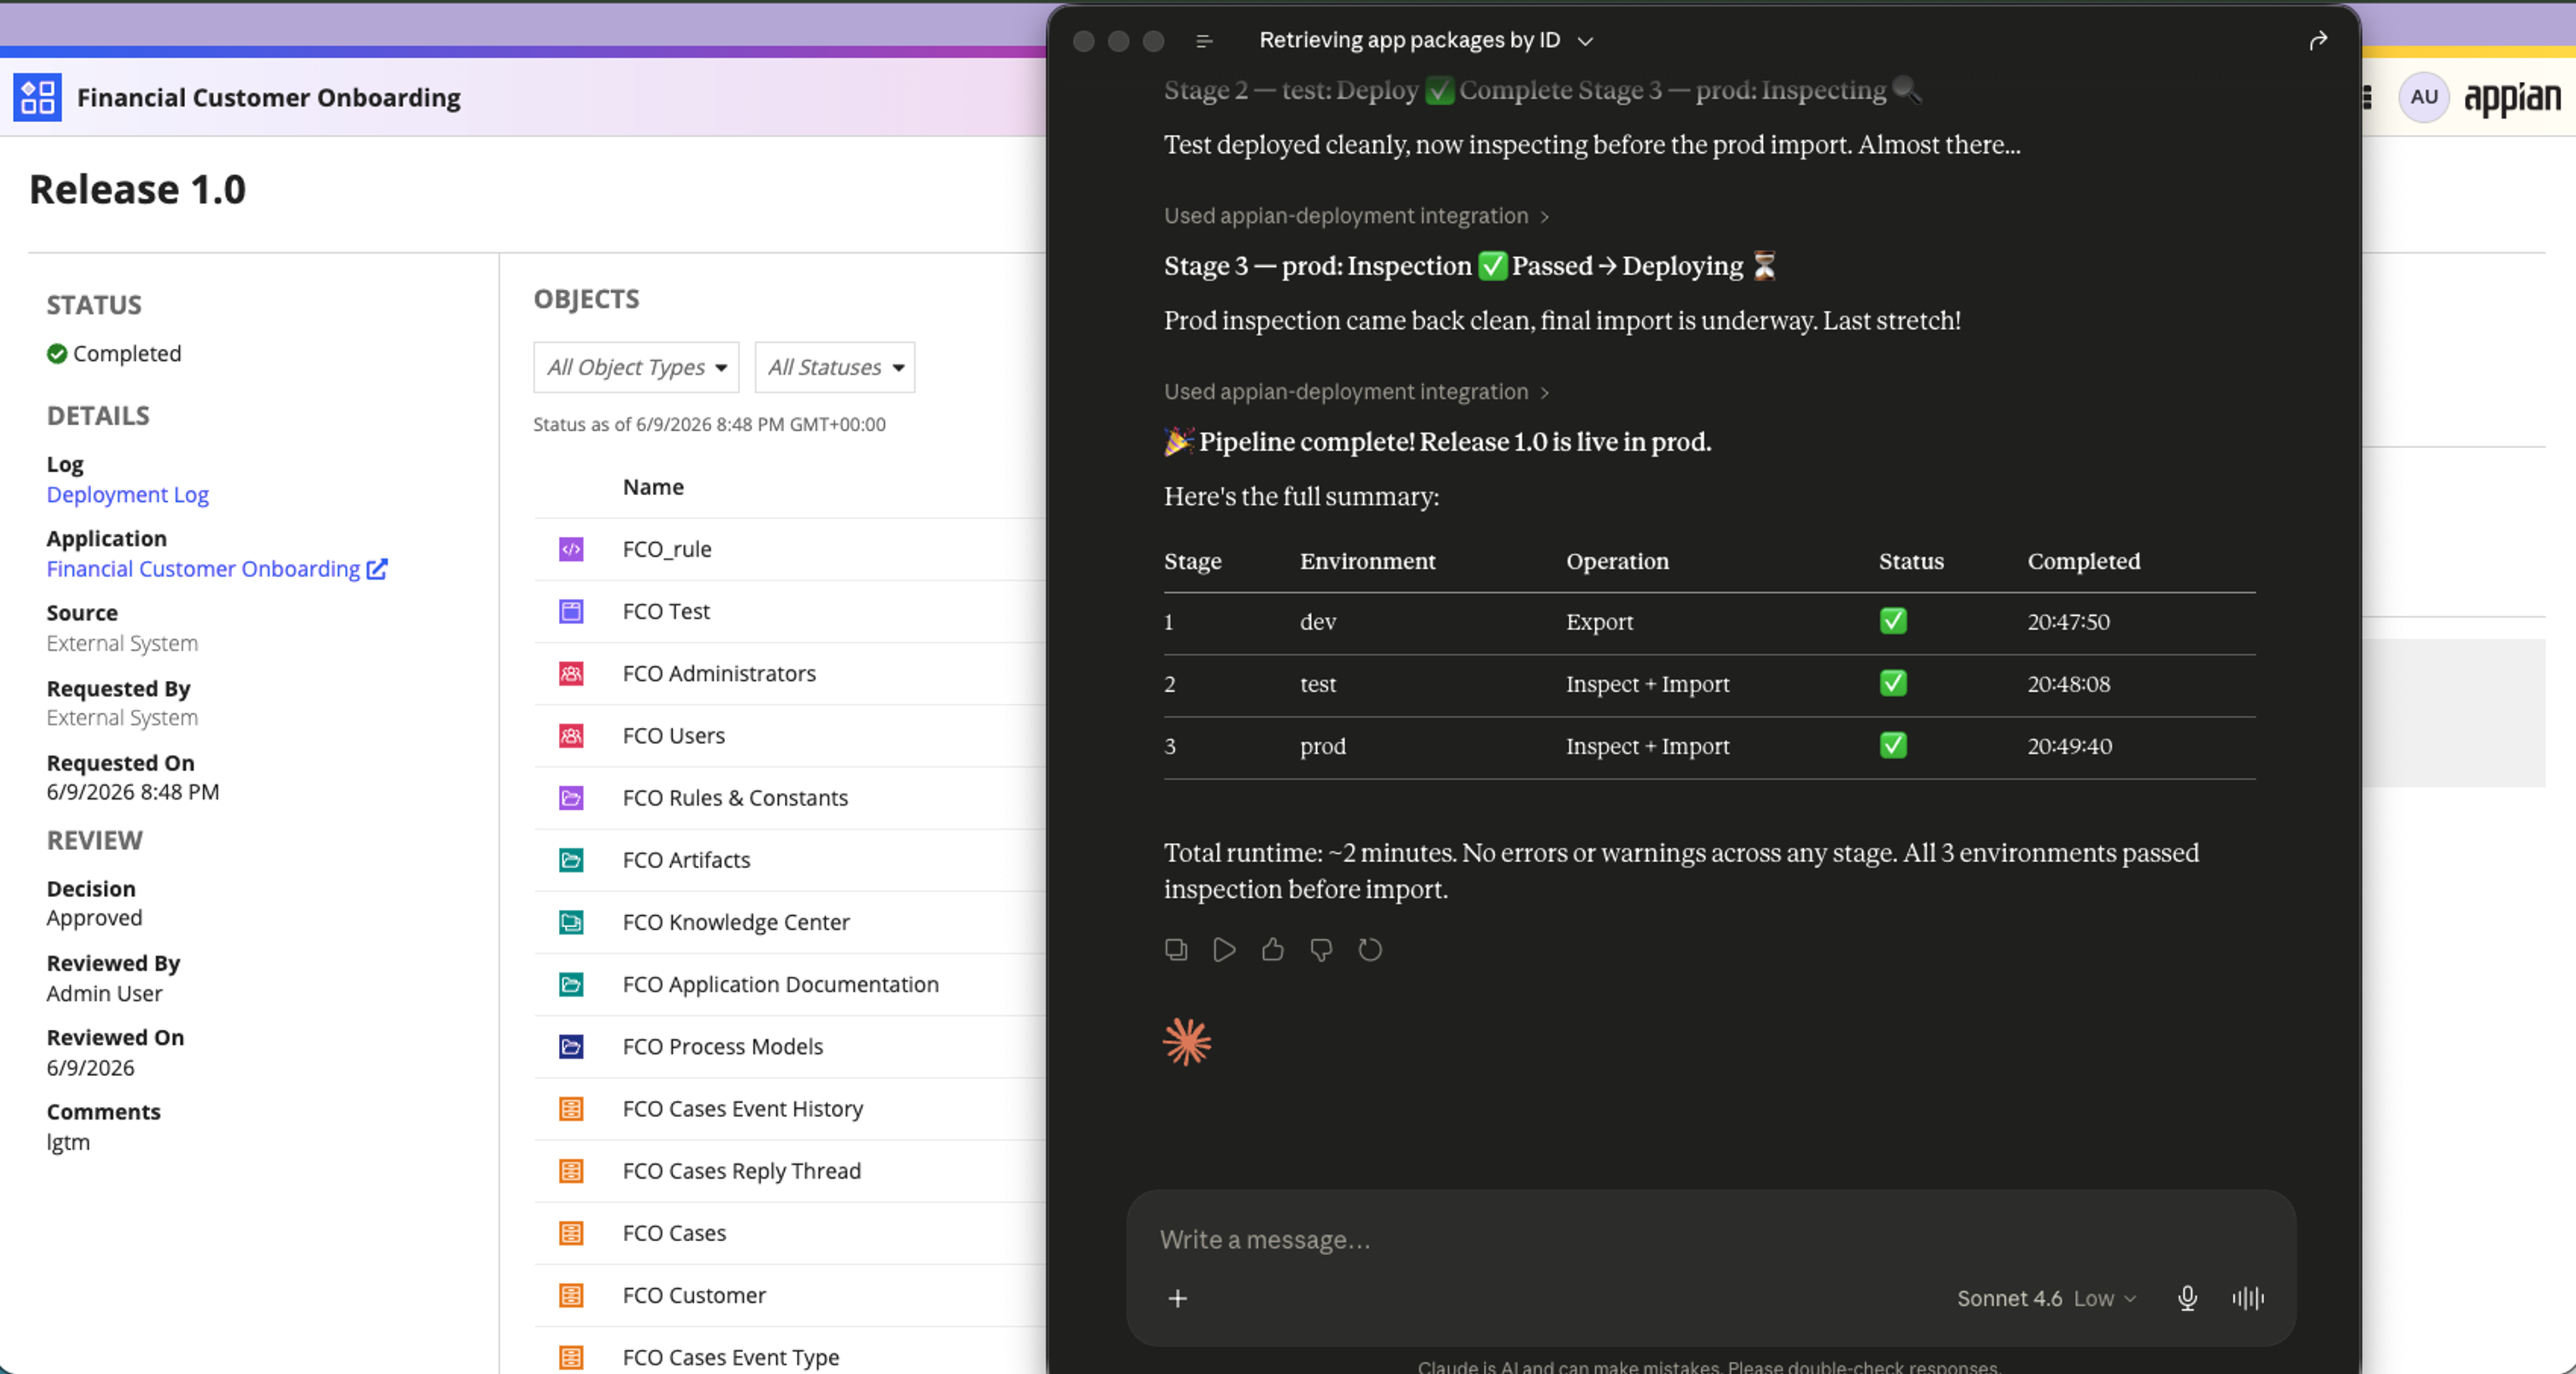This screenshot has height=1374, width=2576.
Task: Click the FCO Cases Event History record icon
Action: [x=571, y=1108]
